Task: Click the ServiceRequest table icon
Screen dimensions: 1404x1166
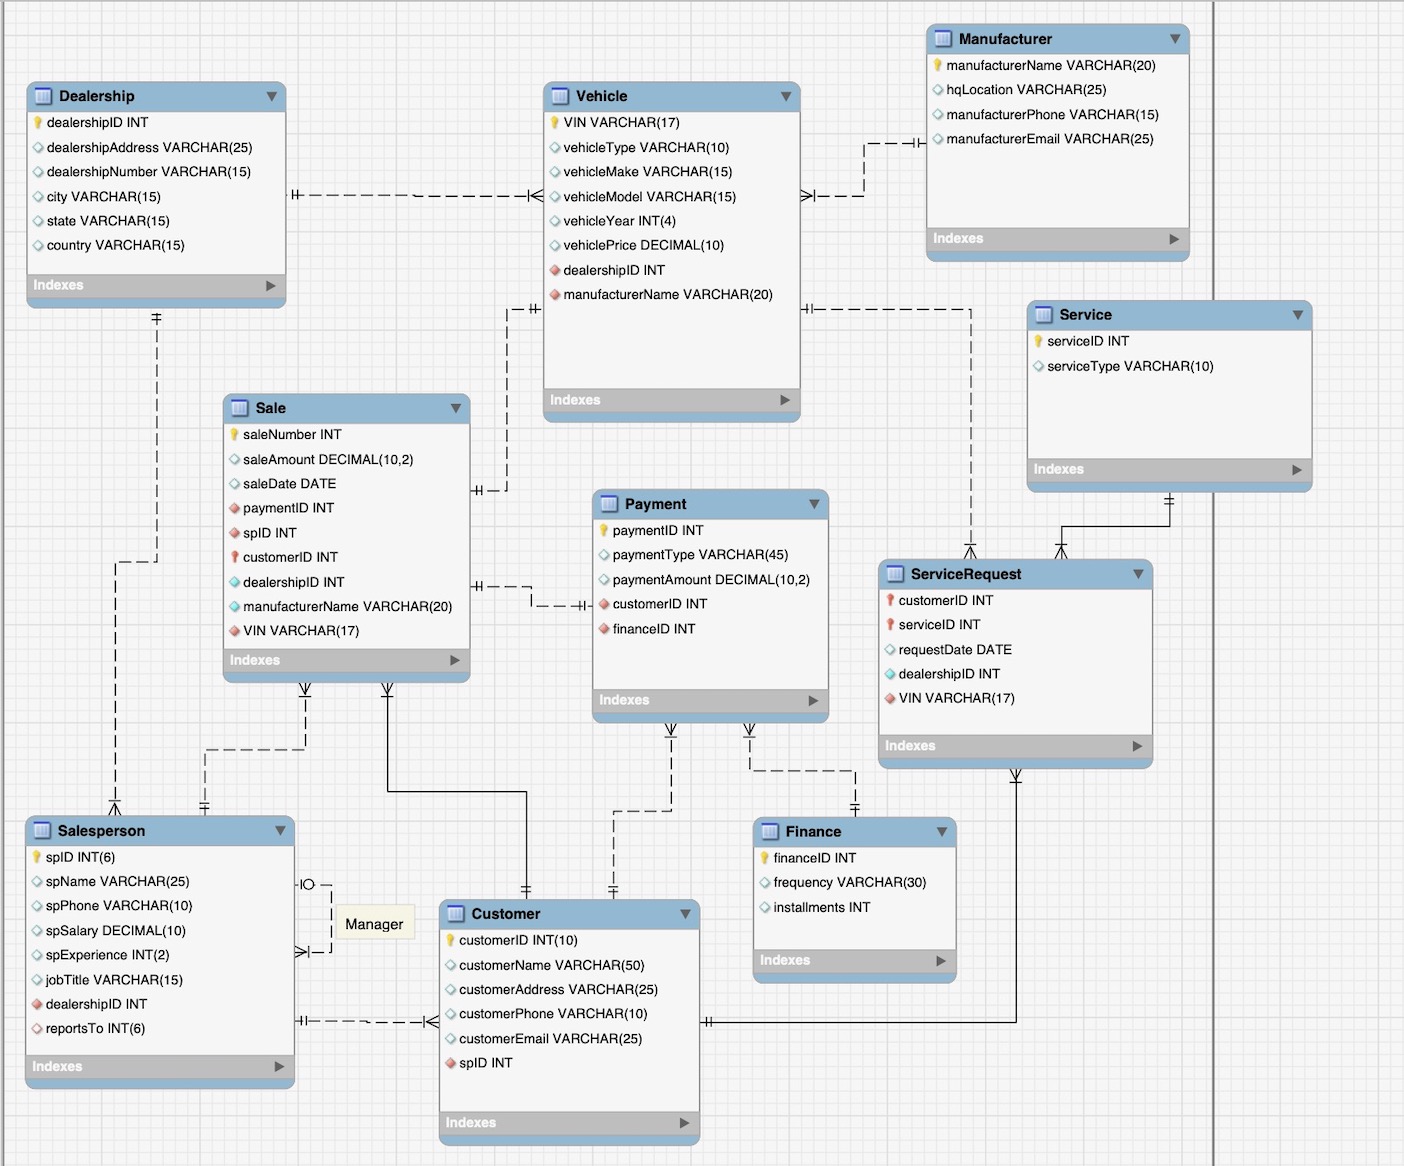Action: point(895,574)
